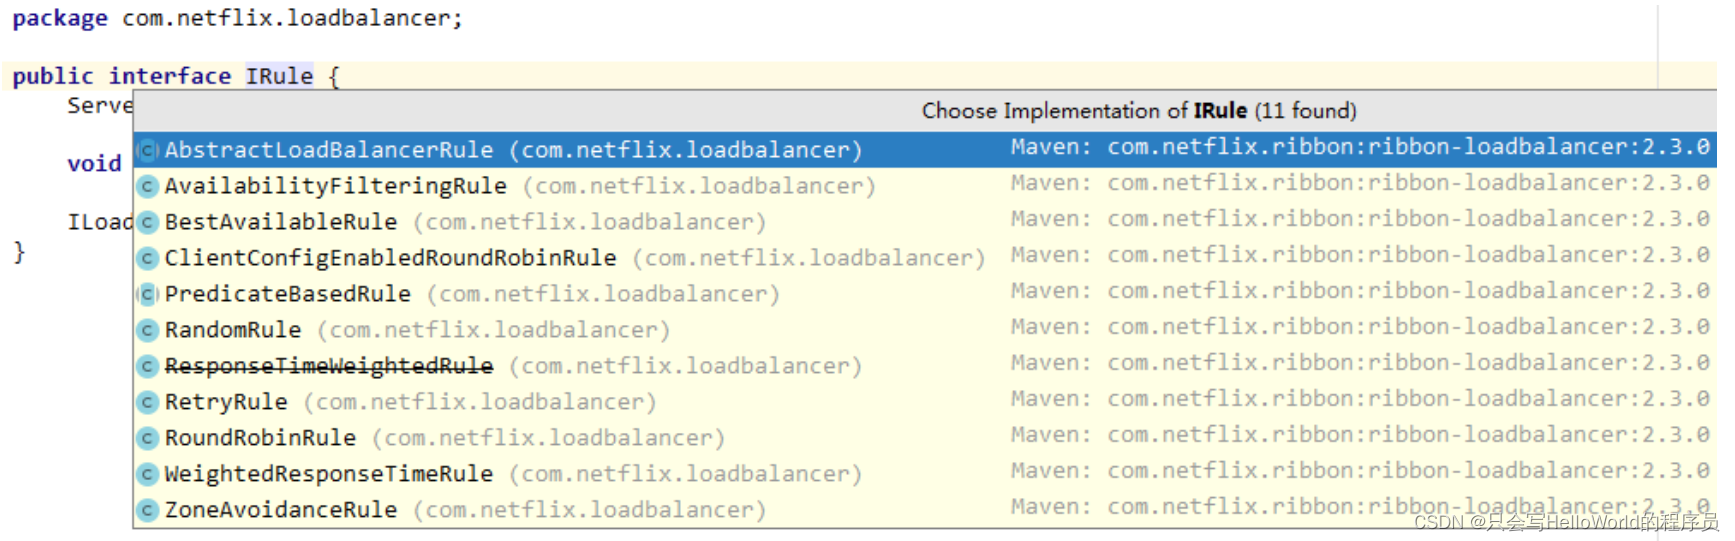Click the 'void' keyword in the editor
Image resolution: width=1735 pixels, height=541 pixels.
(x=94, y=164)
